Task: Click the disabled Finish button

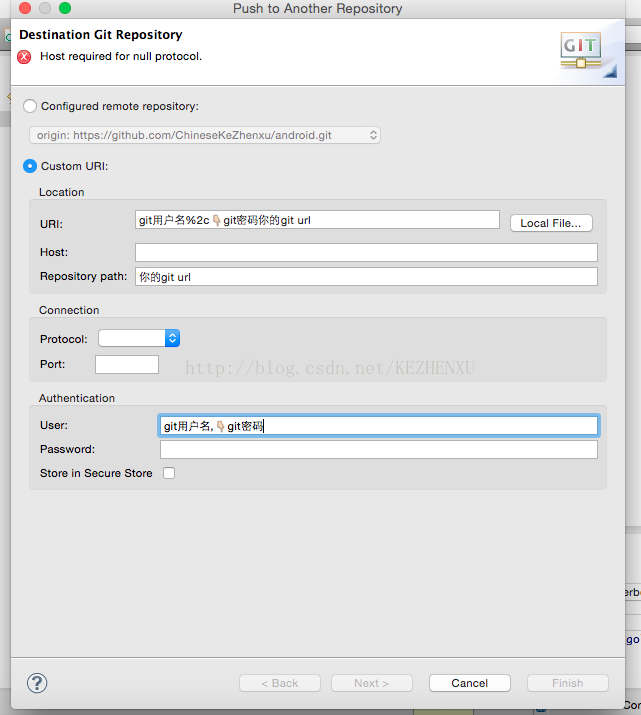Action: [568, 683]
